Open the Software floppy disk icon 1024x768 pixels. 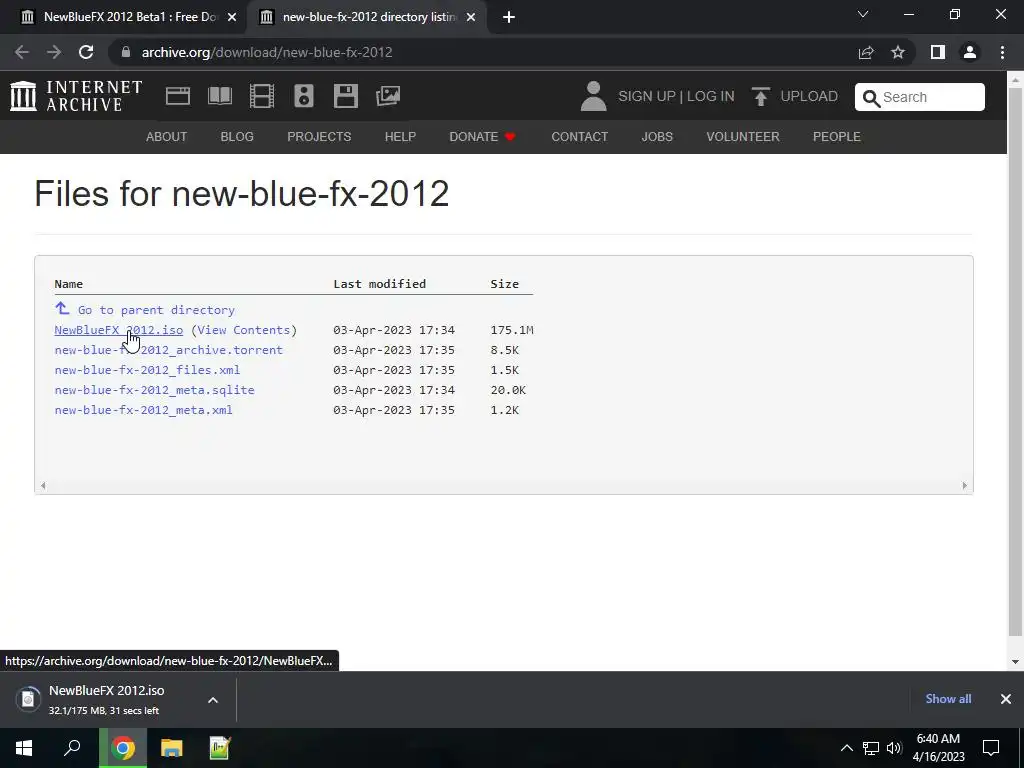pyautogui.click(x=345, y=96)
